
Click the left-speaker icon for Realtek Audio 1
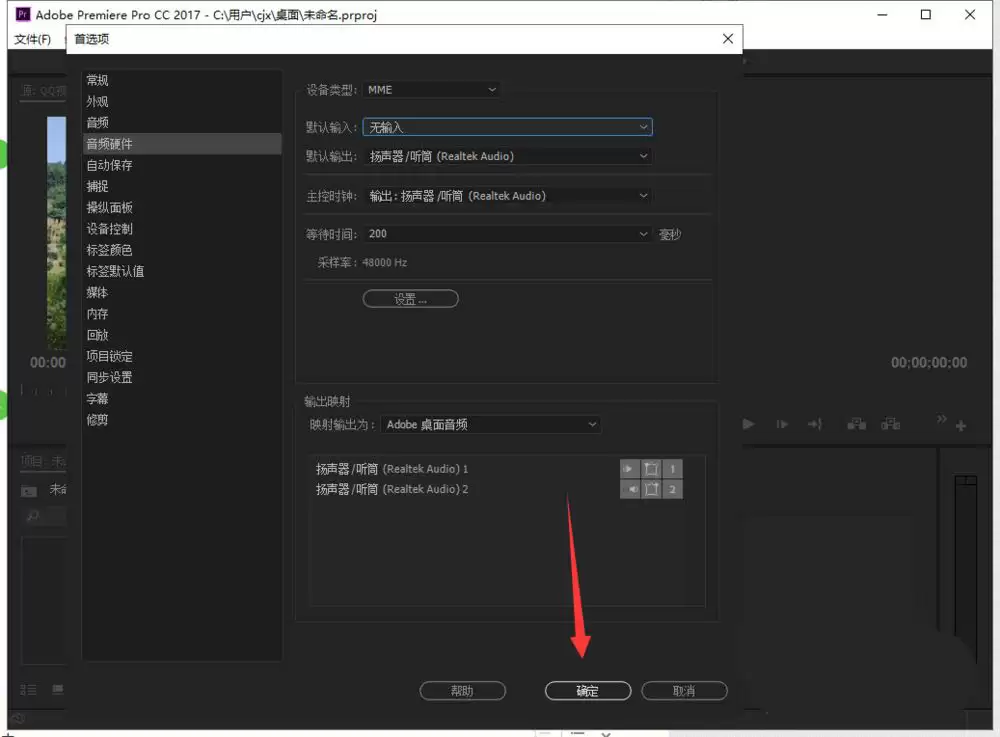click(x=629, y=469)
